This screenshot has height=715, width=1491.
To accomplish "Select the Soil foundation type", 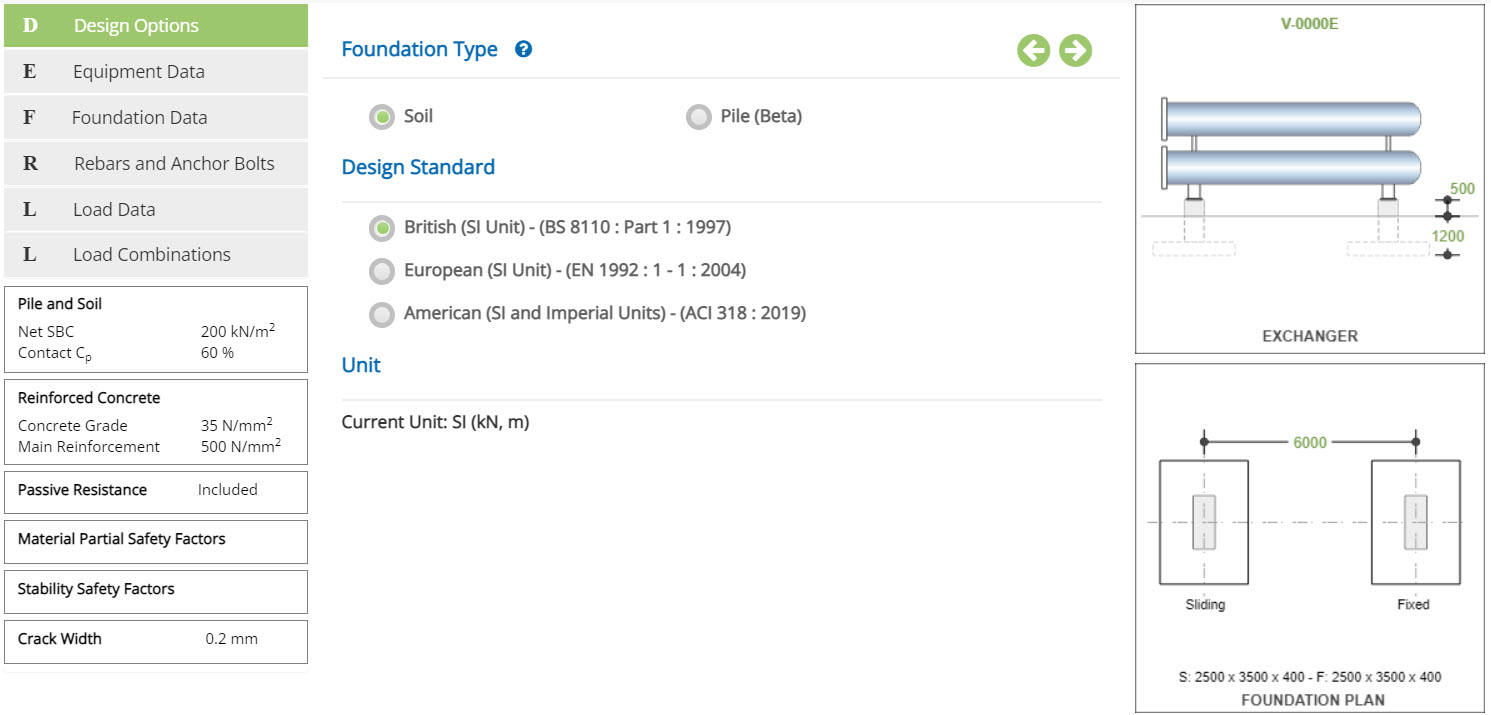I will click(382, 117).
